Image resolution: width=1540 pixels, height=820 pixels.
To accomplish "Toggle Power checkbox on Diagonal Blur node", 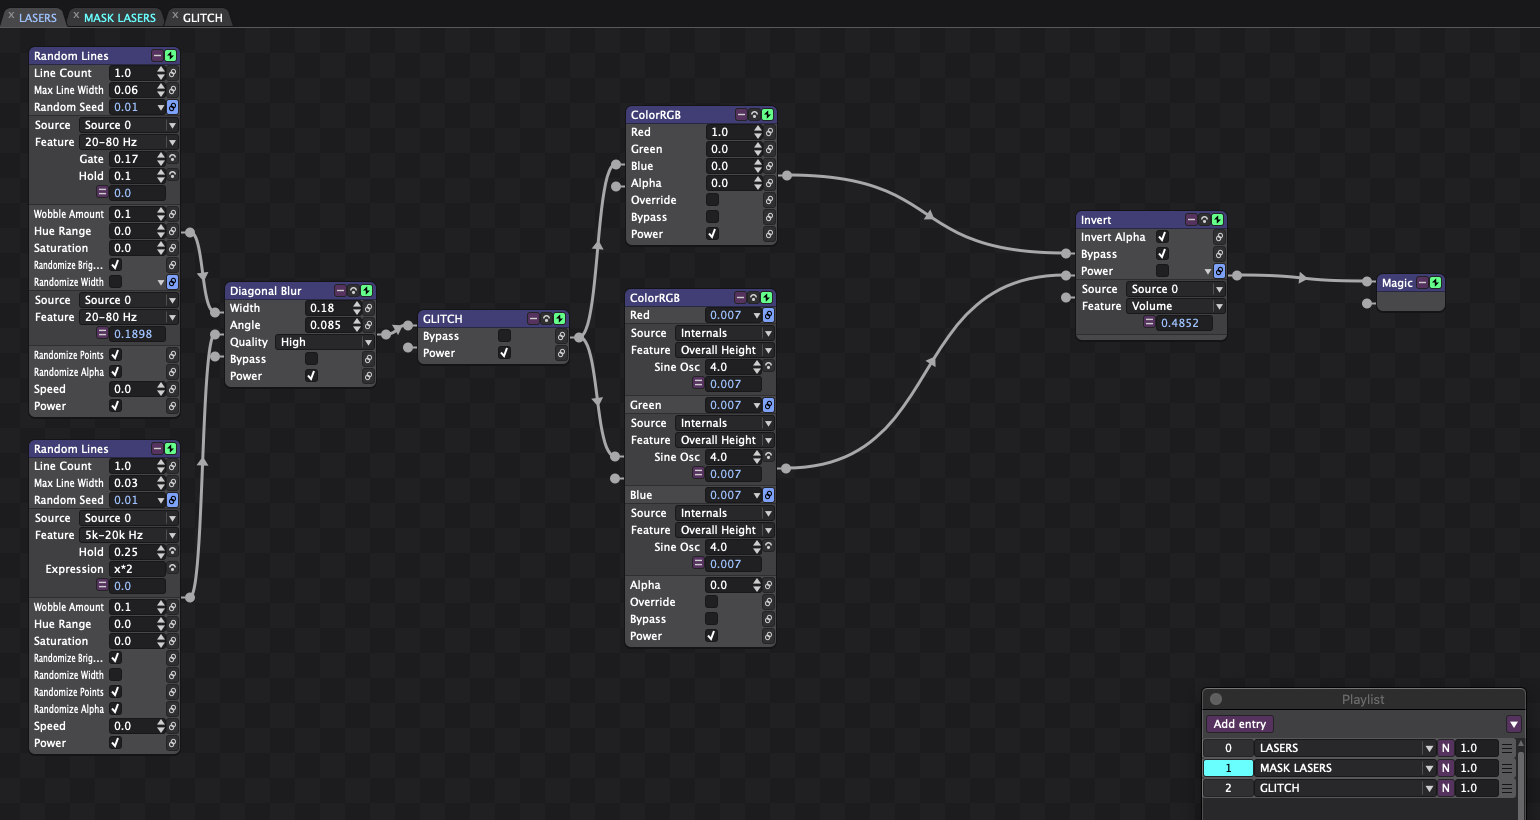I will (x=311, y=376).
